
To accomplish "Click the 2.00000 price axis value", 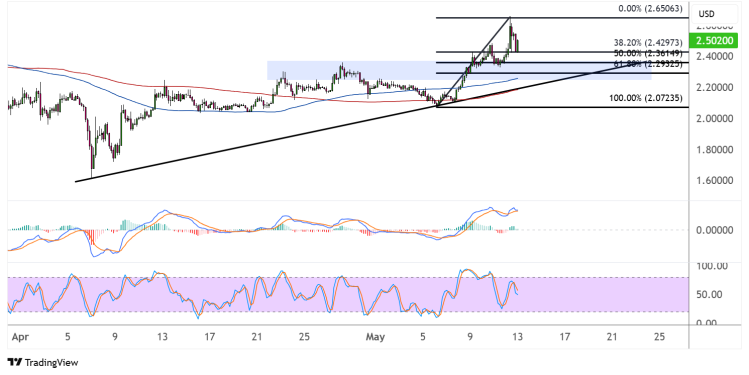I will pos(715,118).
